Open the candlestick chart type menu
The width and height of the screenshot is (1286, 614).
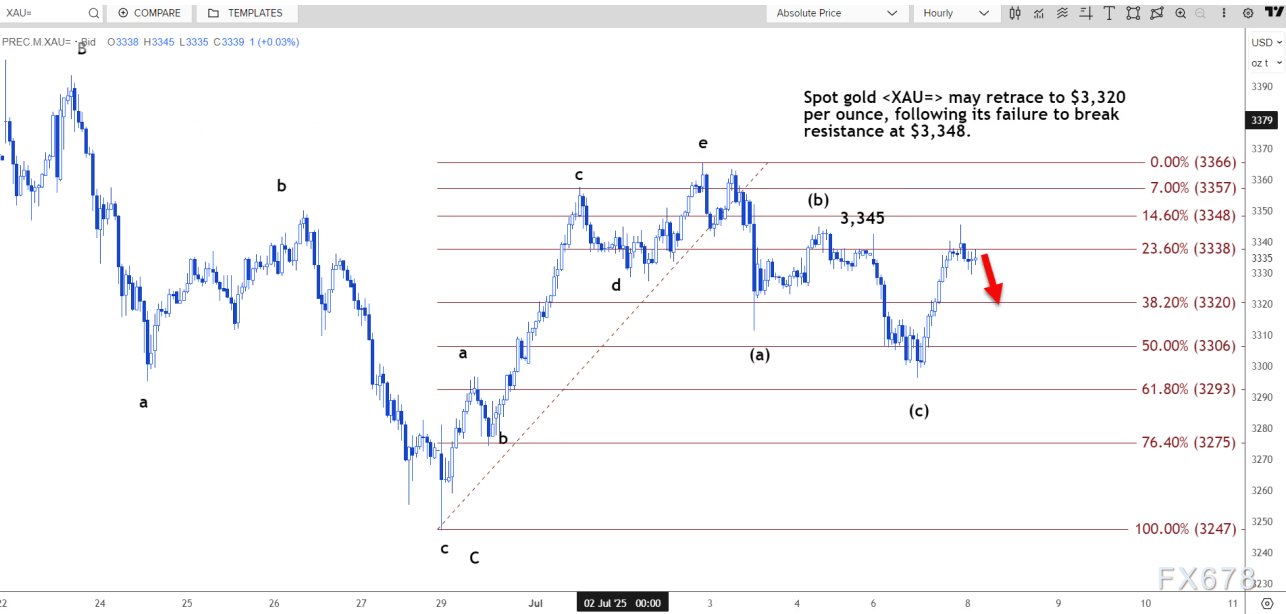(x=1015, y=13)
